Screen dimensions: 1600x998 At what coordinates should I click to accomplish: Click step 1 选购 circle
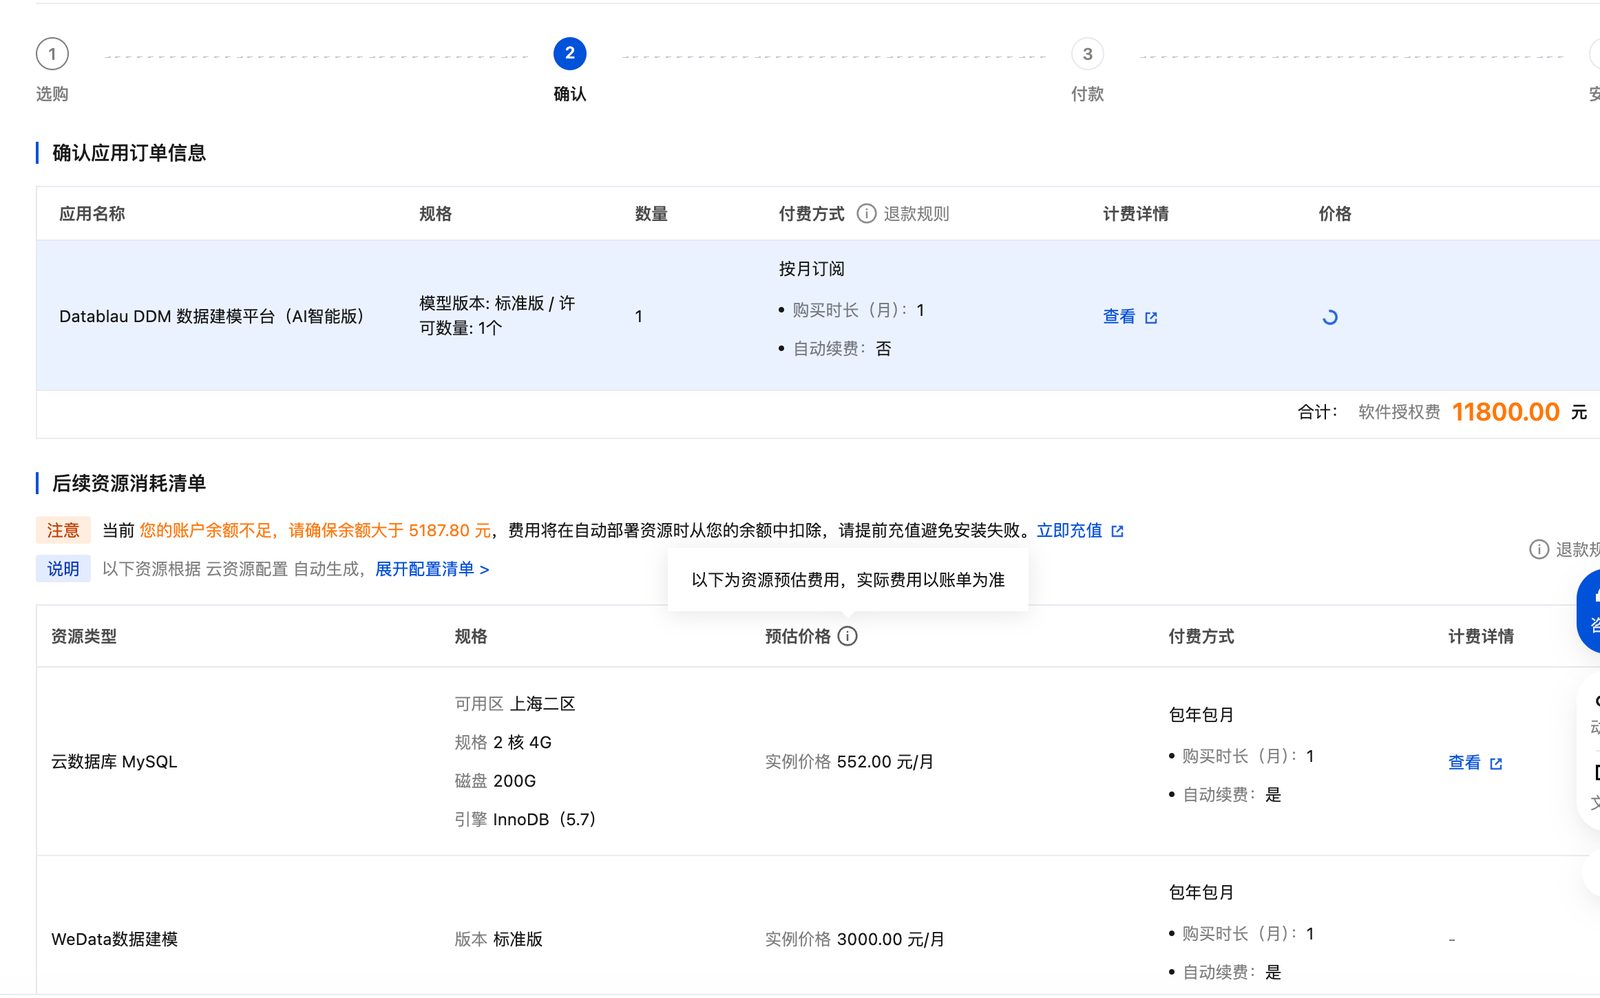(x=52, y=54)
